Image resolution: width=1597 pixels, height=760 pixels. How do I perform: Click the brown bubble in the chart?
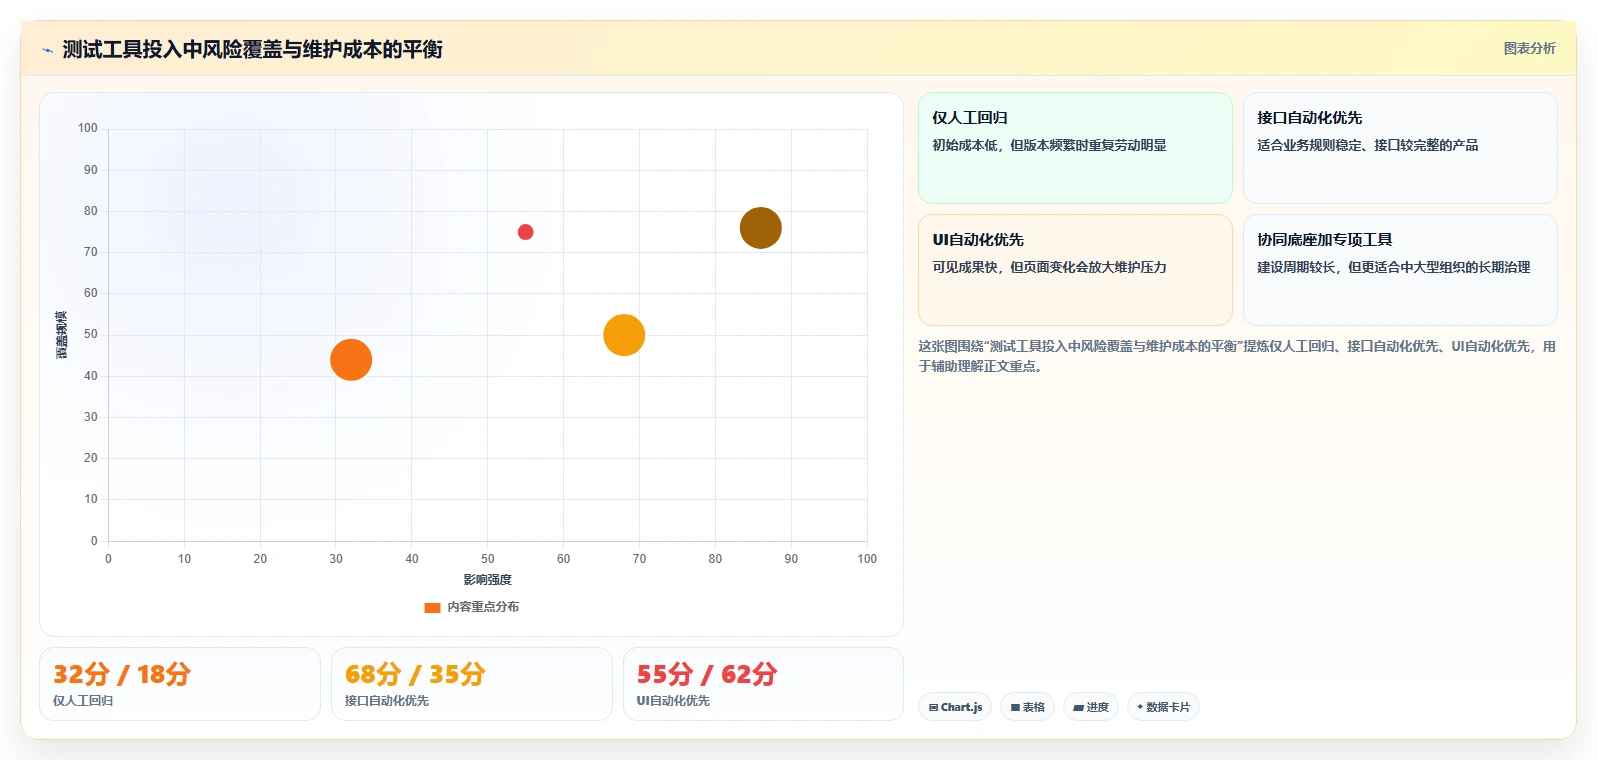(760, 228)
